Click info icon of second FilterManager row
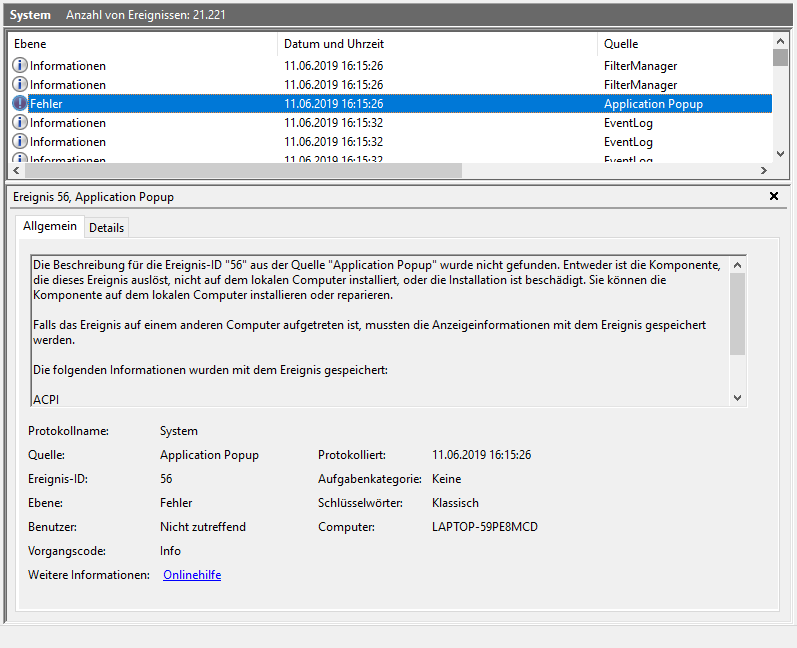Image resolution: width=797 pixels, height=648 pixels. 19,84
